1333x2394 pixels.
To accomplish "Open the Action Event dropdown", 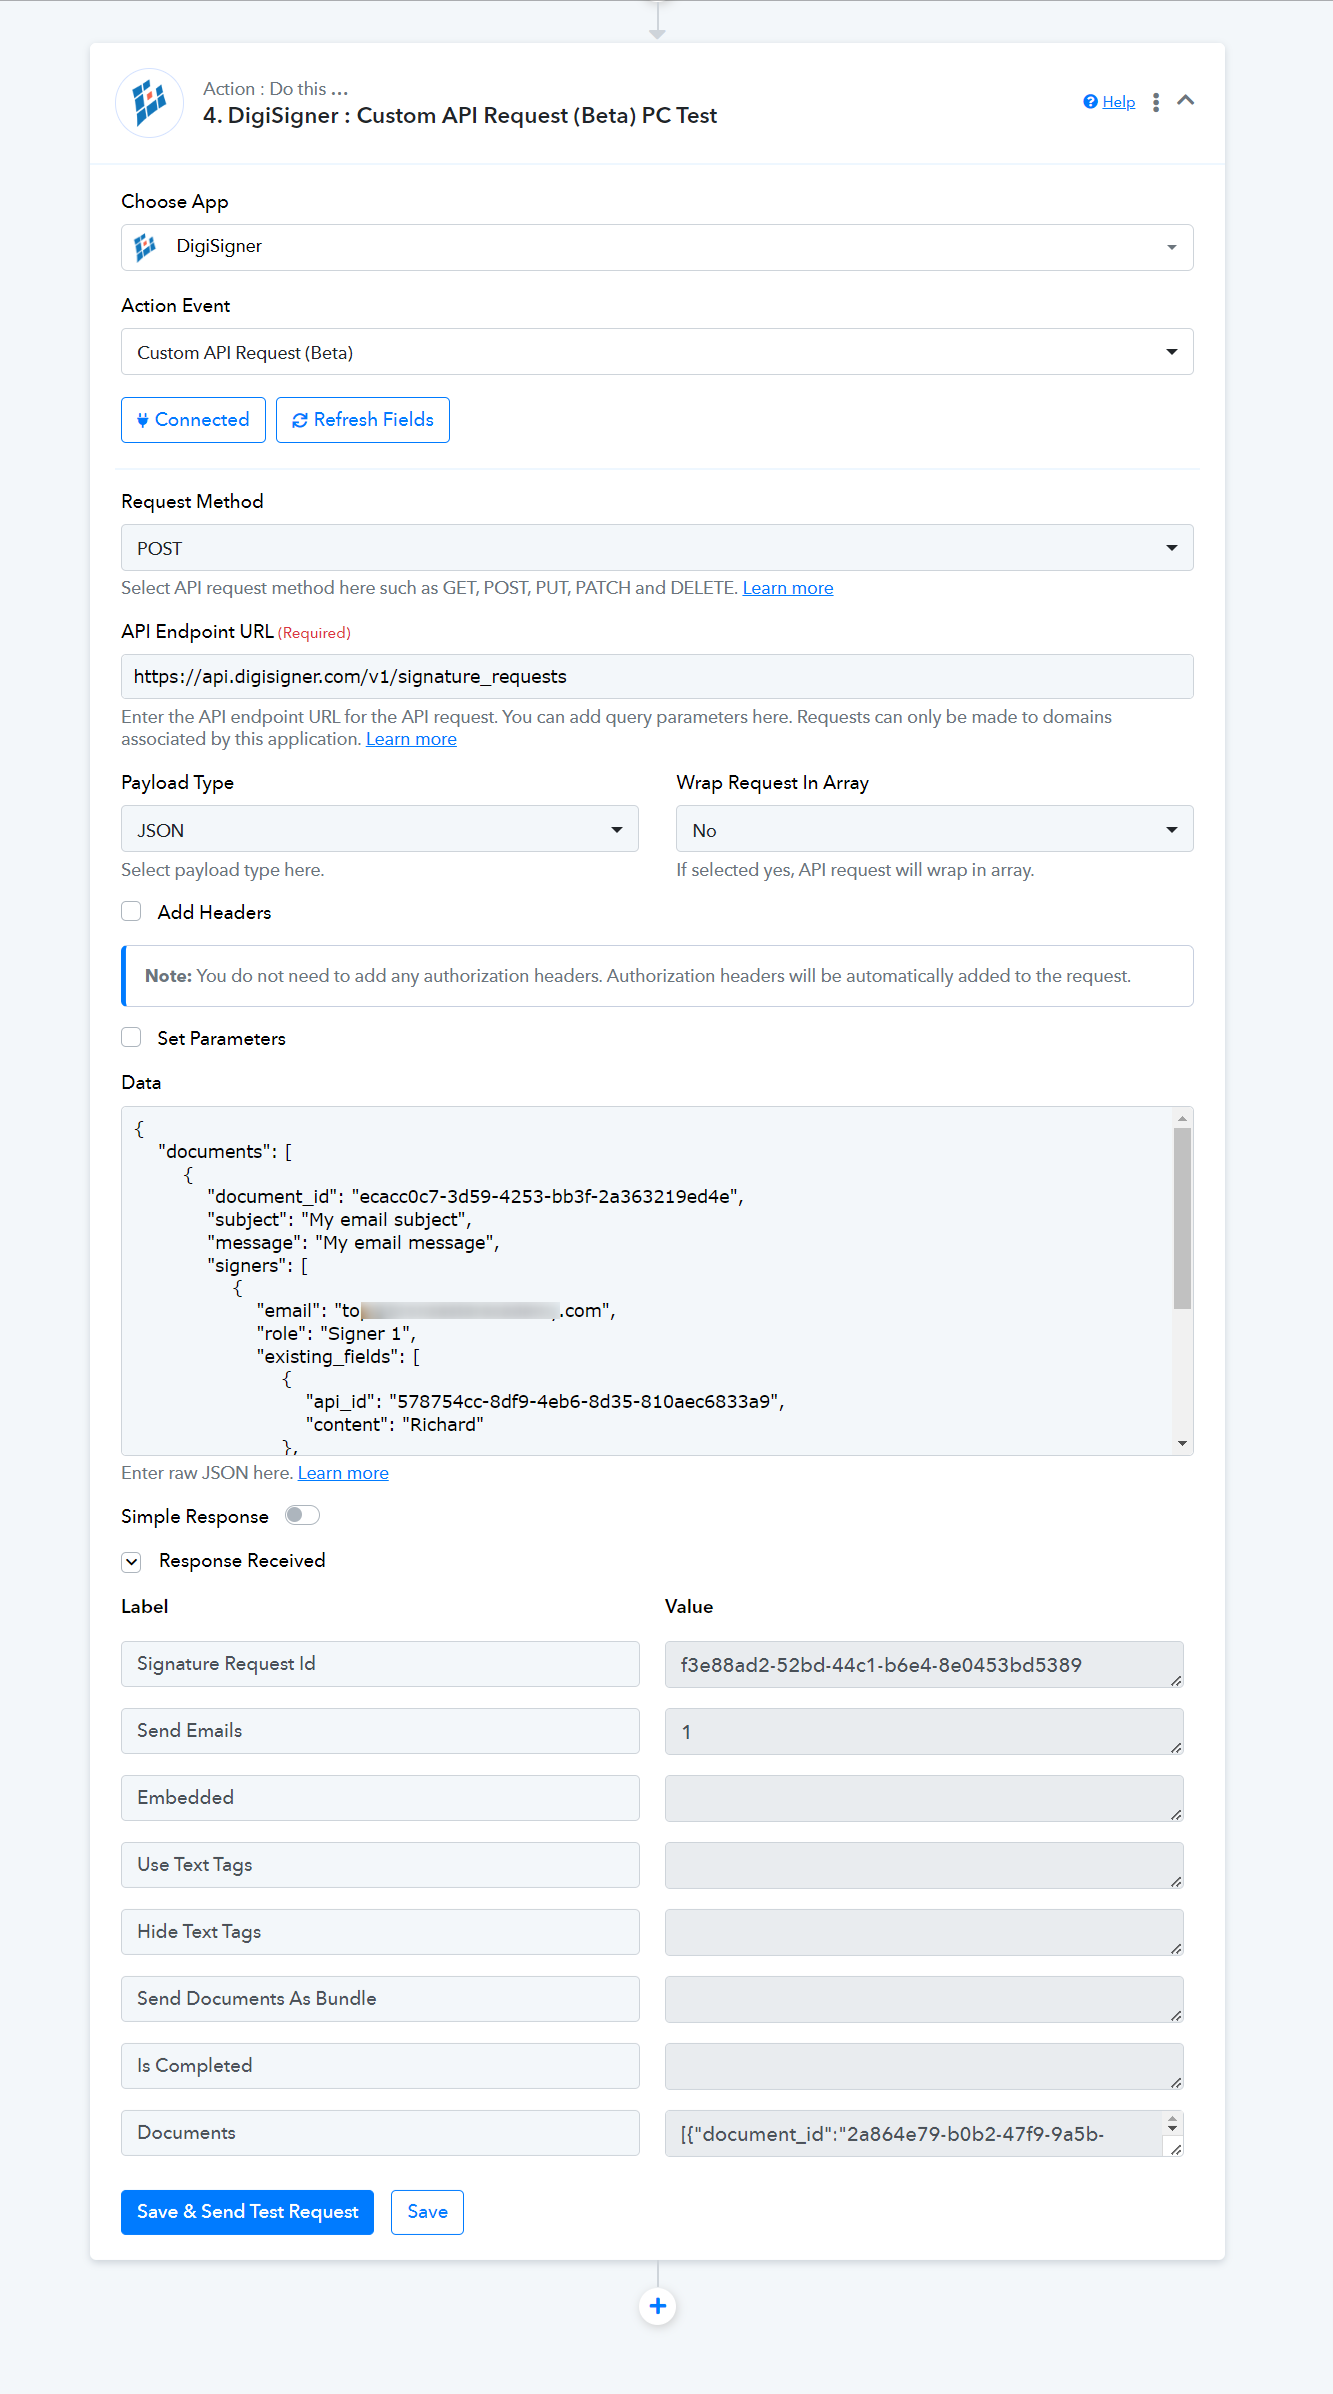I will click(x=657, y=352).
